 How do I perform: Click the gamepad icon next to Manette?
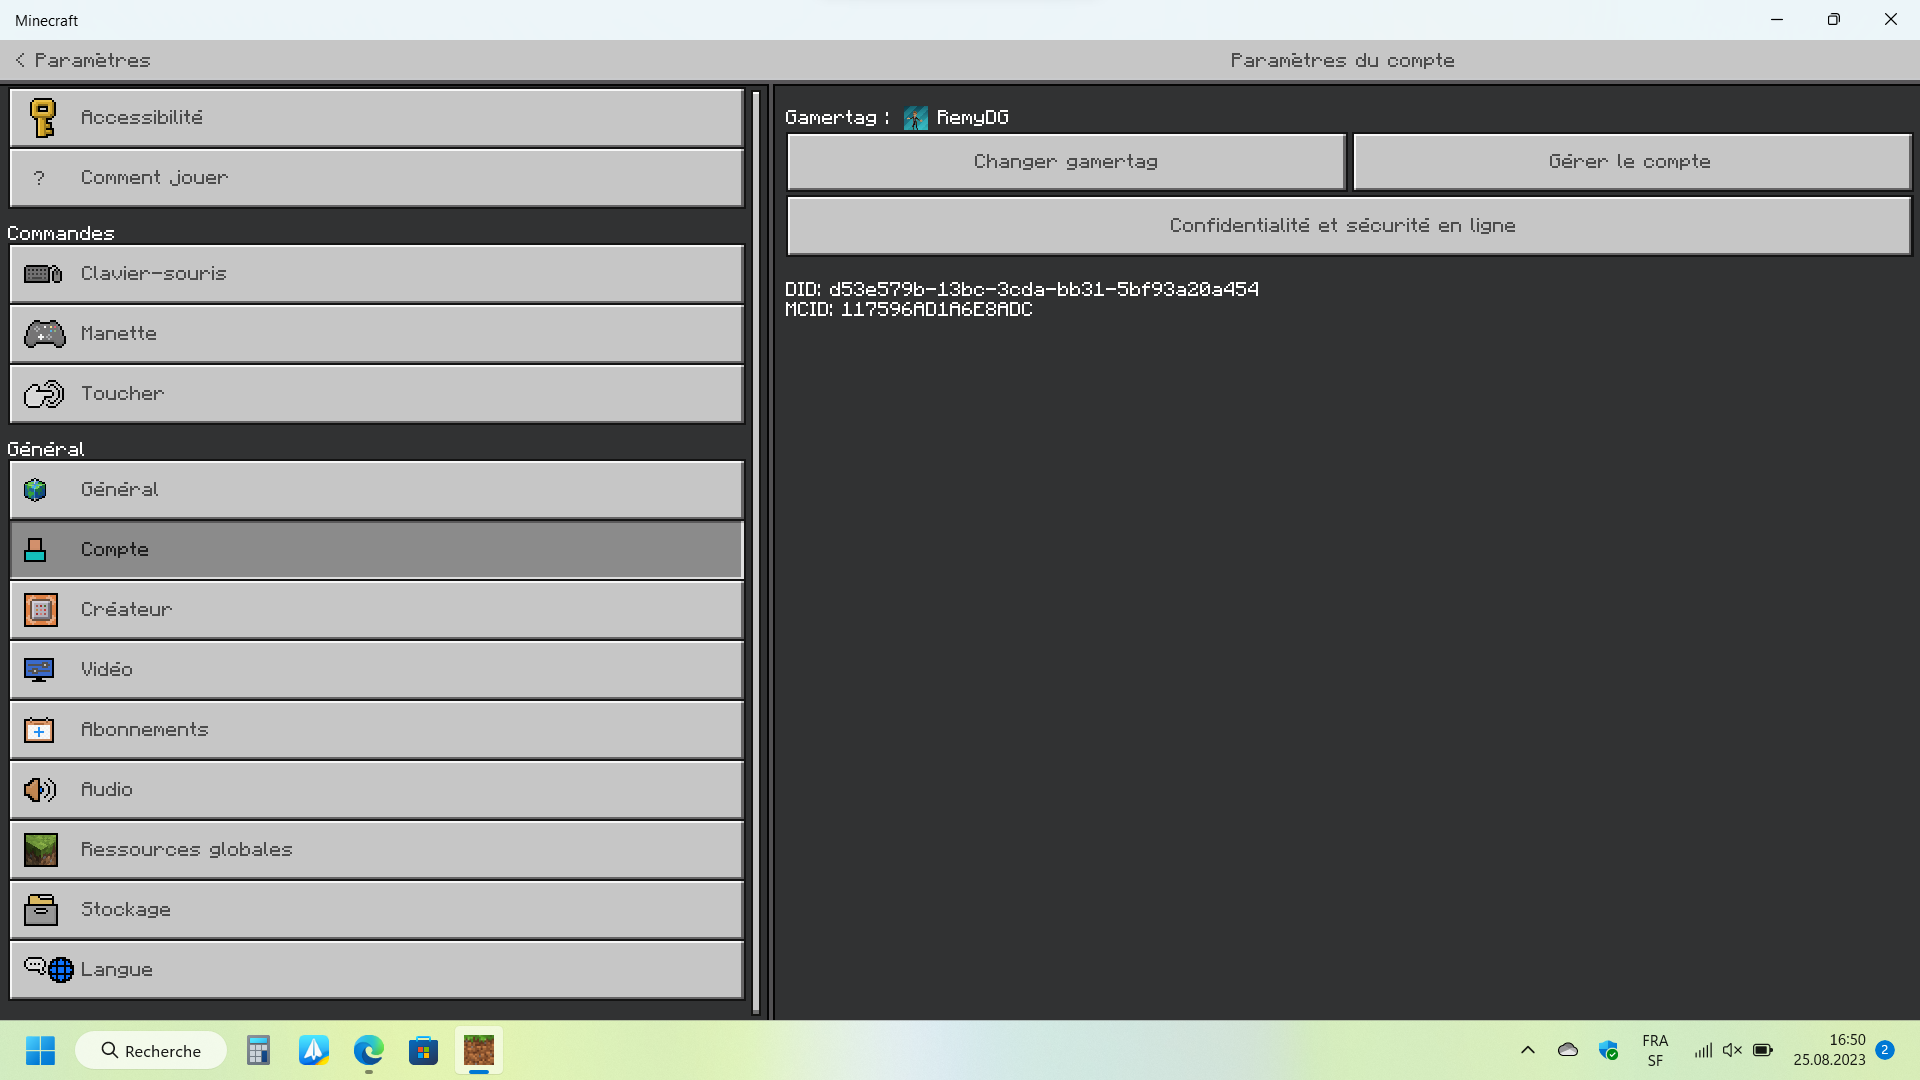pos(44,334)
